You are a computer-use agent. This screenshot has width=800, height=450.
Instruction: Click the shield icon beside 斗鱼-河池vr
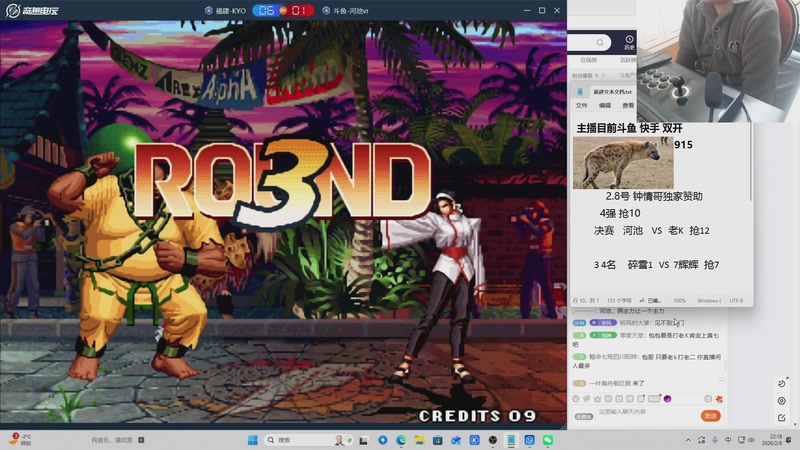pos(326,10)
